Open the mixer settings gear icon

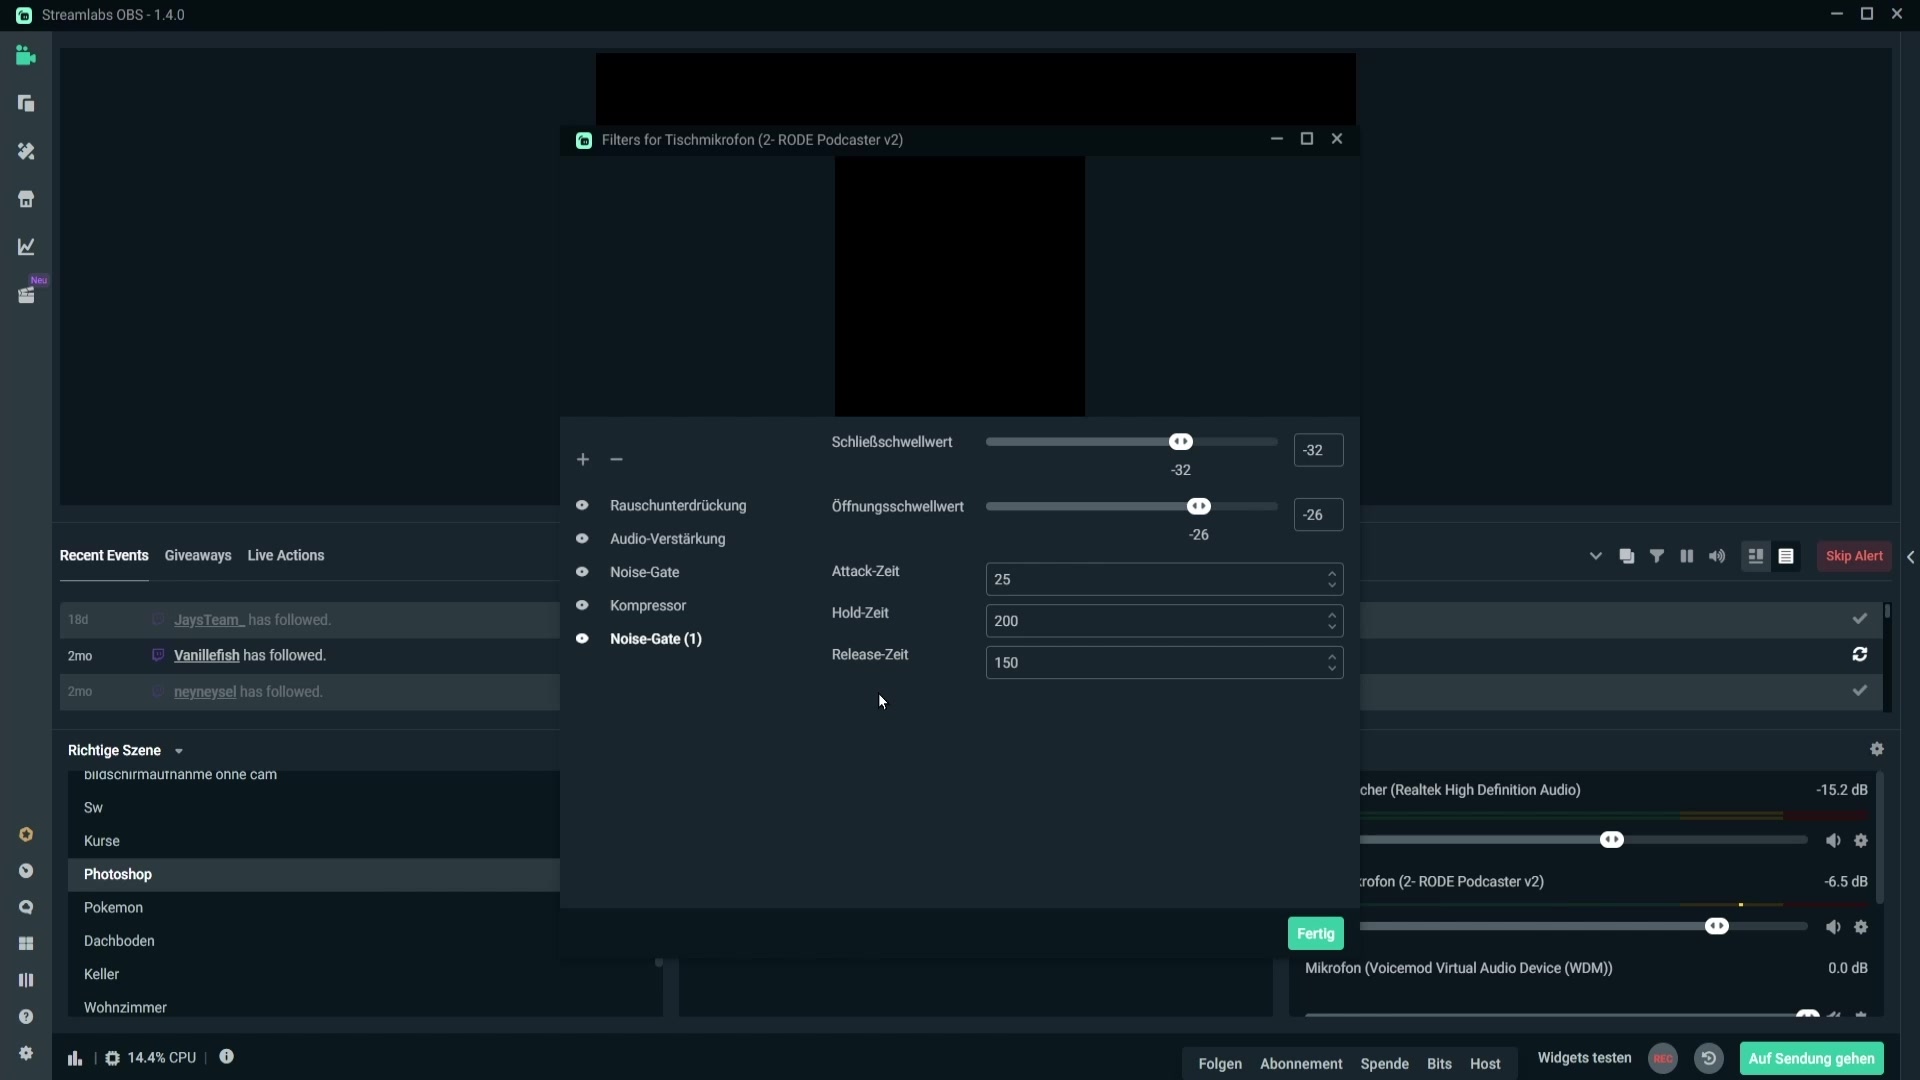click(x=1877, y=749)
